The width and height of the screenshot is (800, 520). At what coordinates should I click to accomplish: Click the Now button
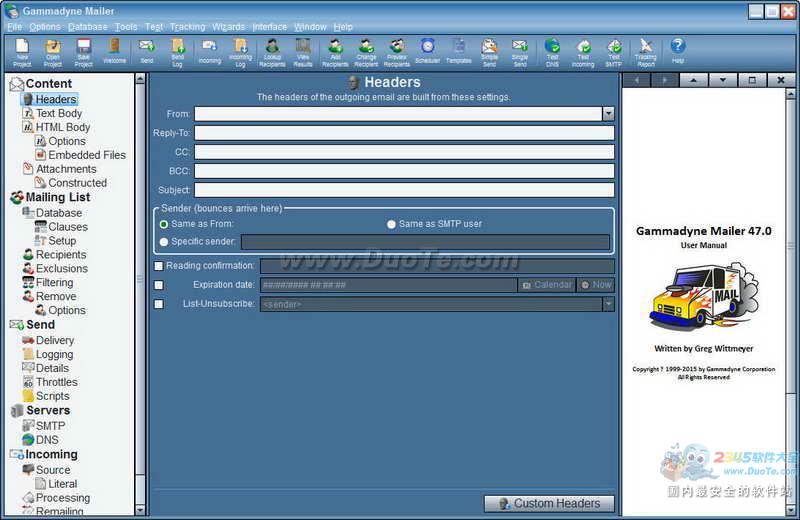(x=596, y=285)
